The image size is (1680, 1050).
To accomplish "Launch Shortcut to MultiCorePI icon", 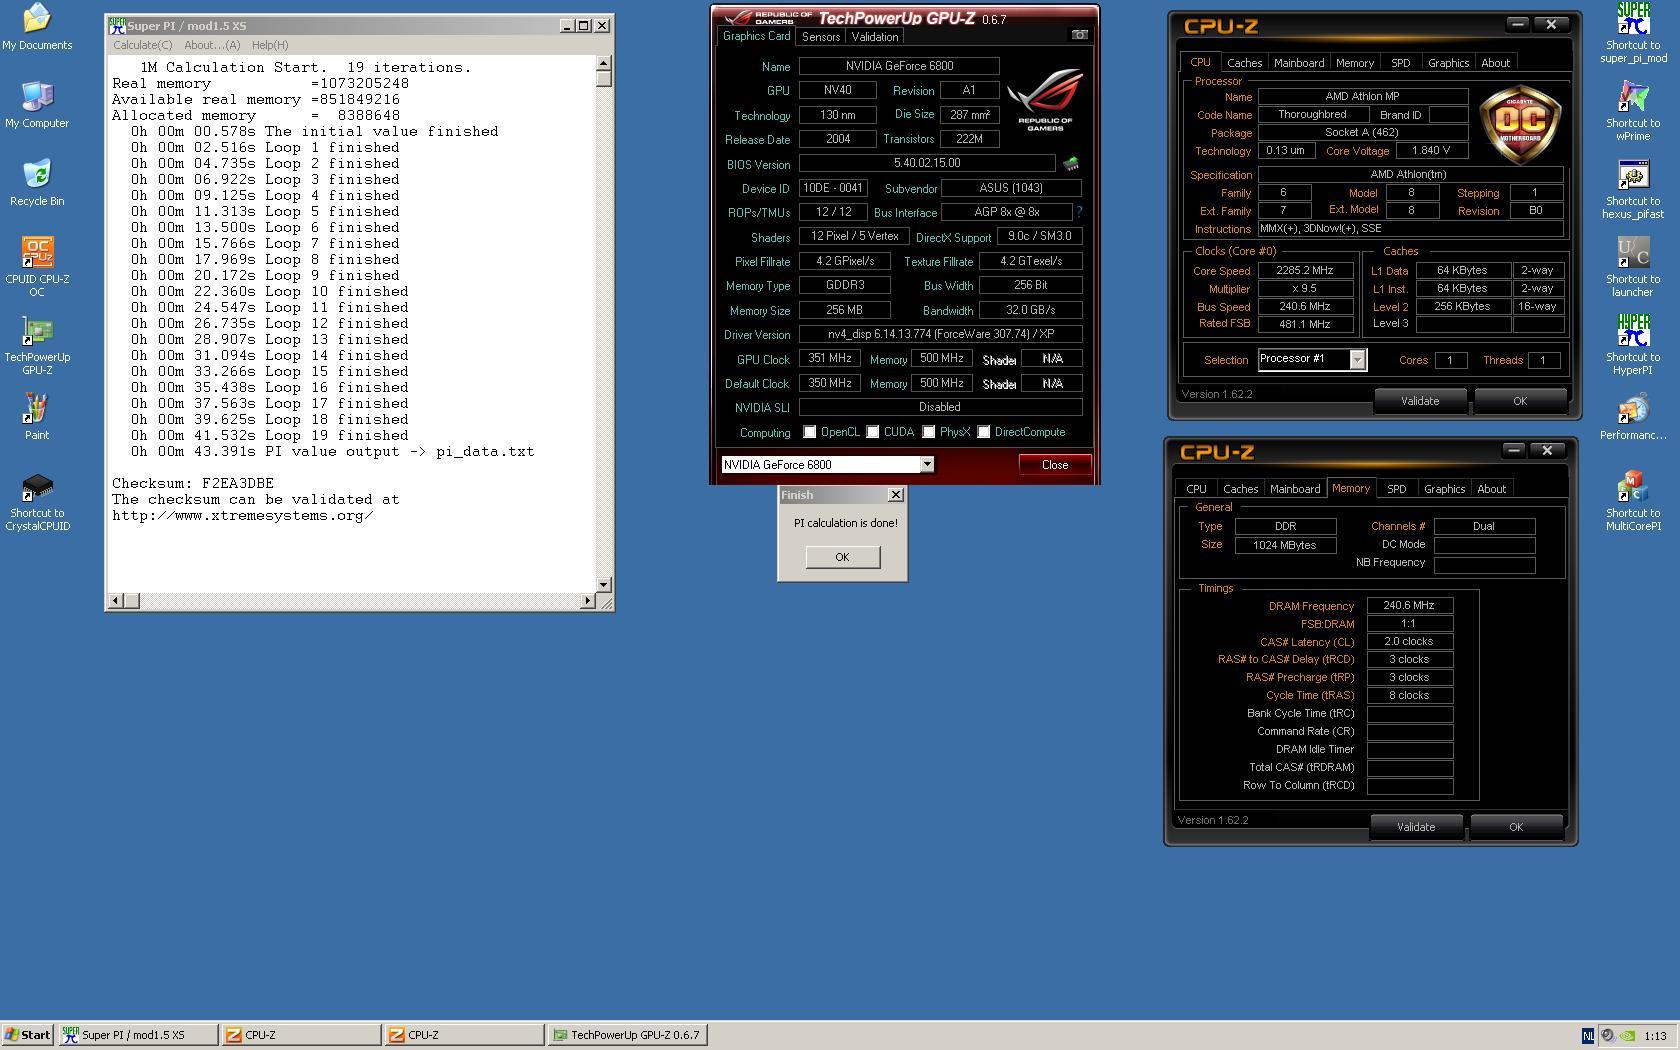I will [1633, 501].
